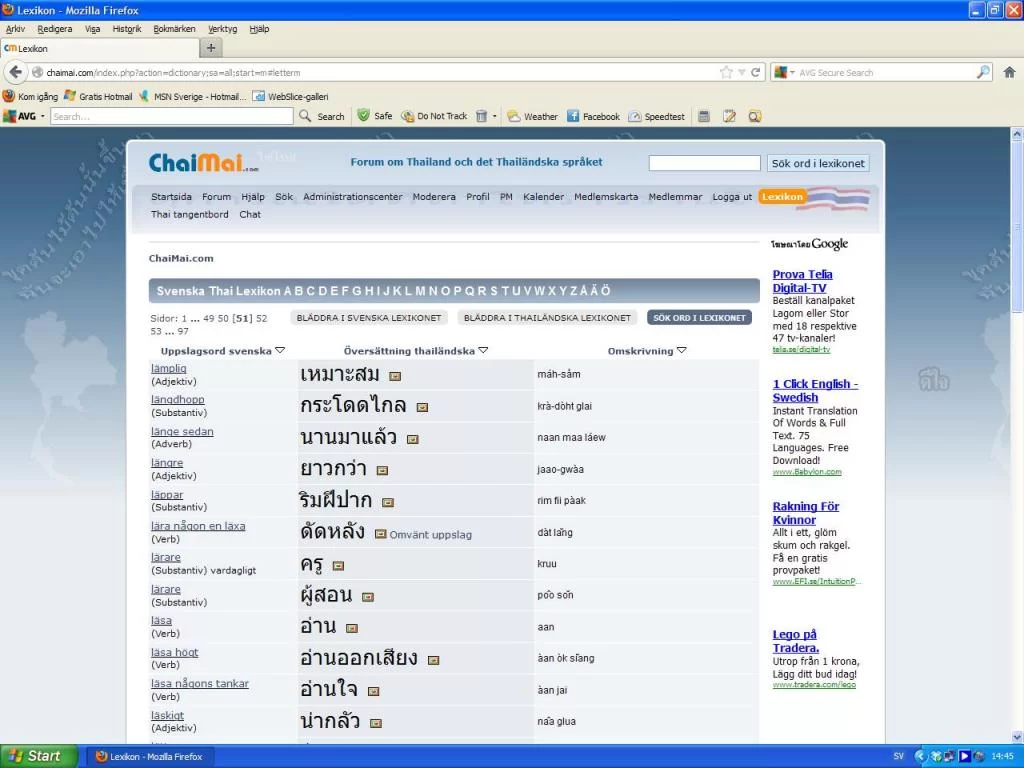1024x768 pixels.
Task: Sort by the Uppslagsord svenska arrow
Action: (x=280, y=351)
